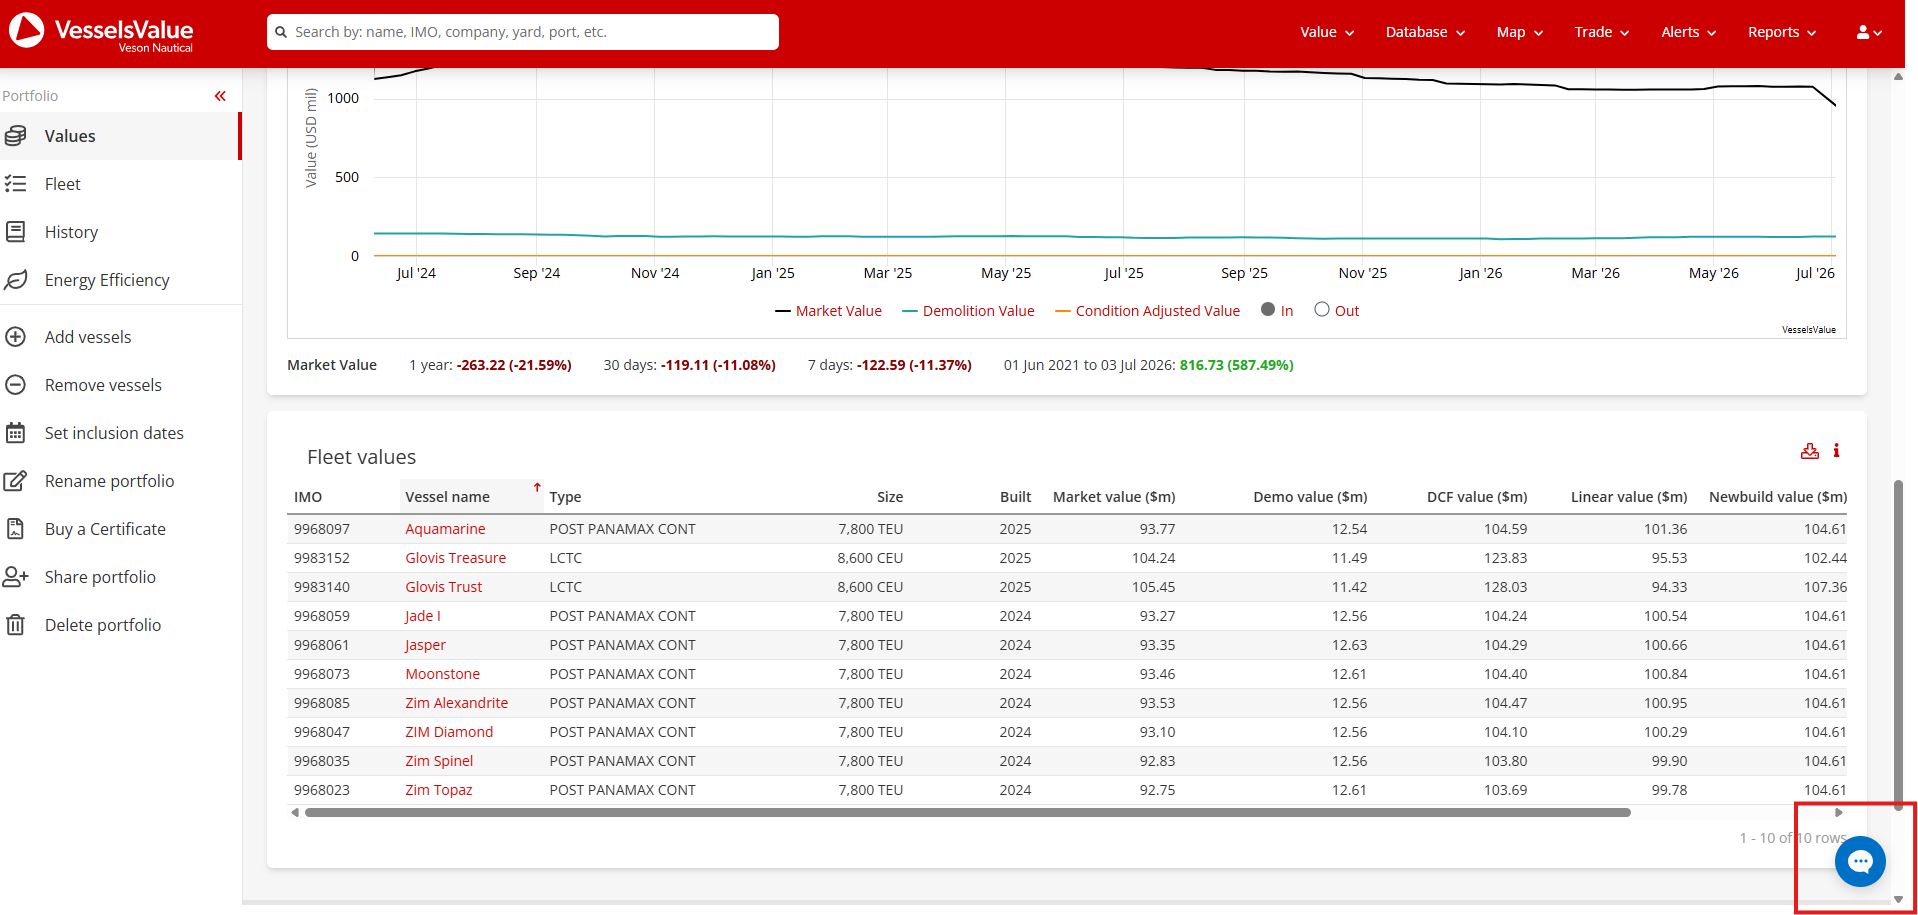Screen dimensions: 1918x915
Task: Click the export download icon above Fleet values
Action: 1810,451
